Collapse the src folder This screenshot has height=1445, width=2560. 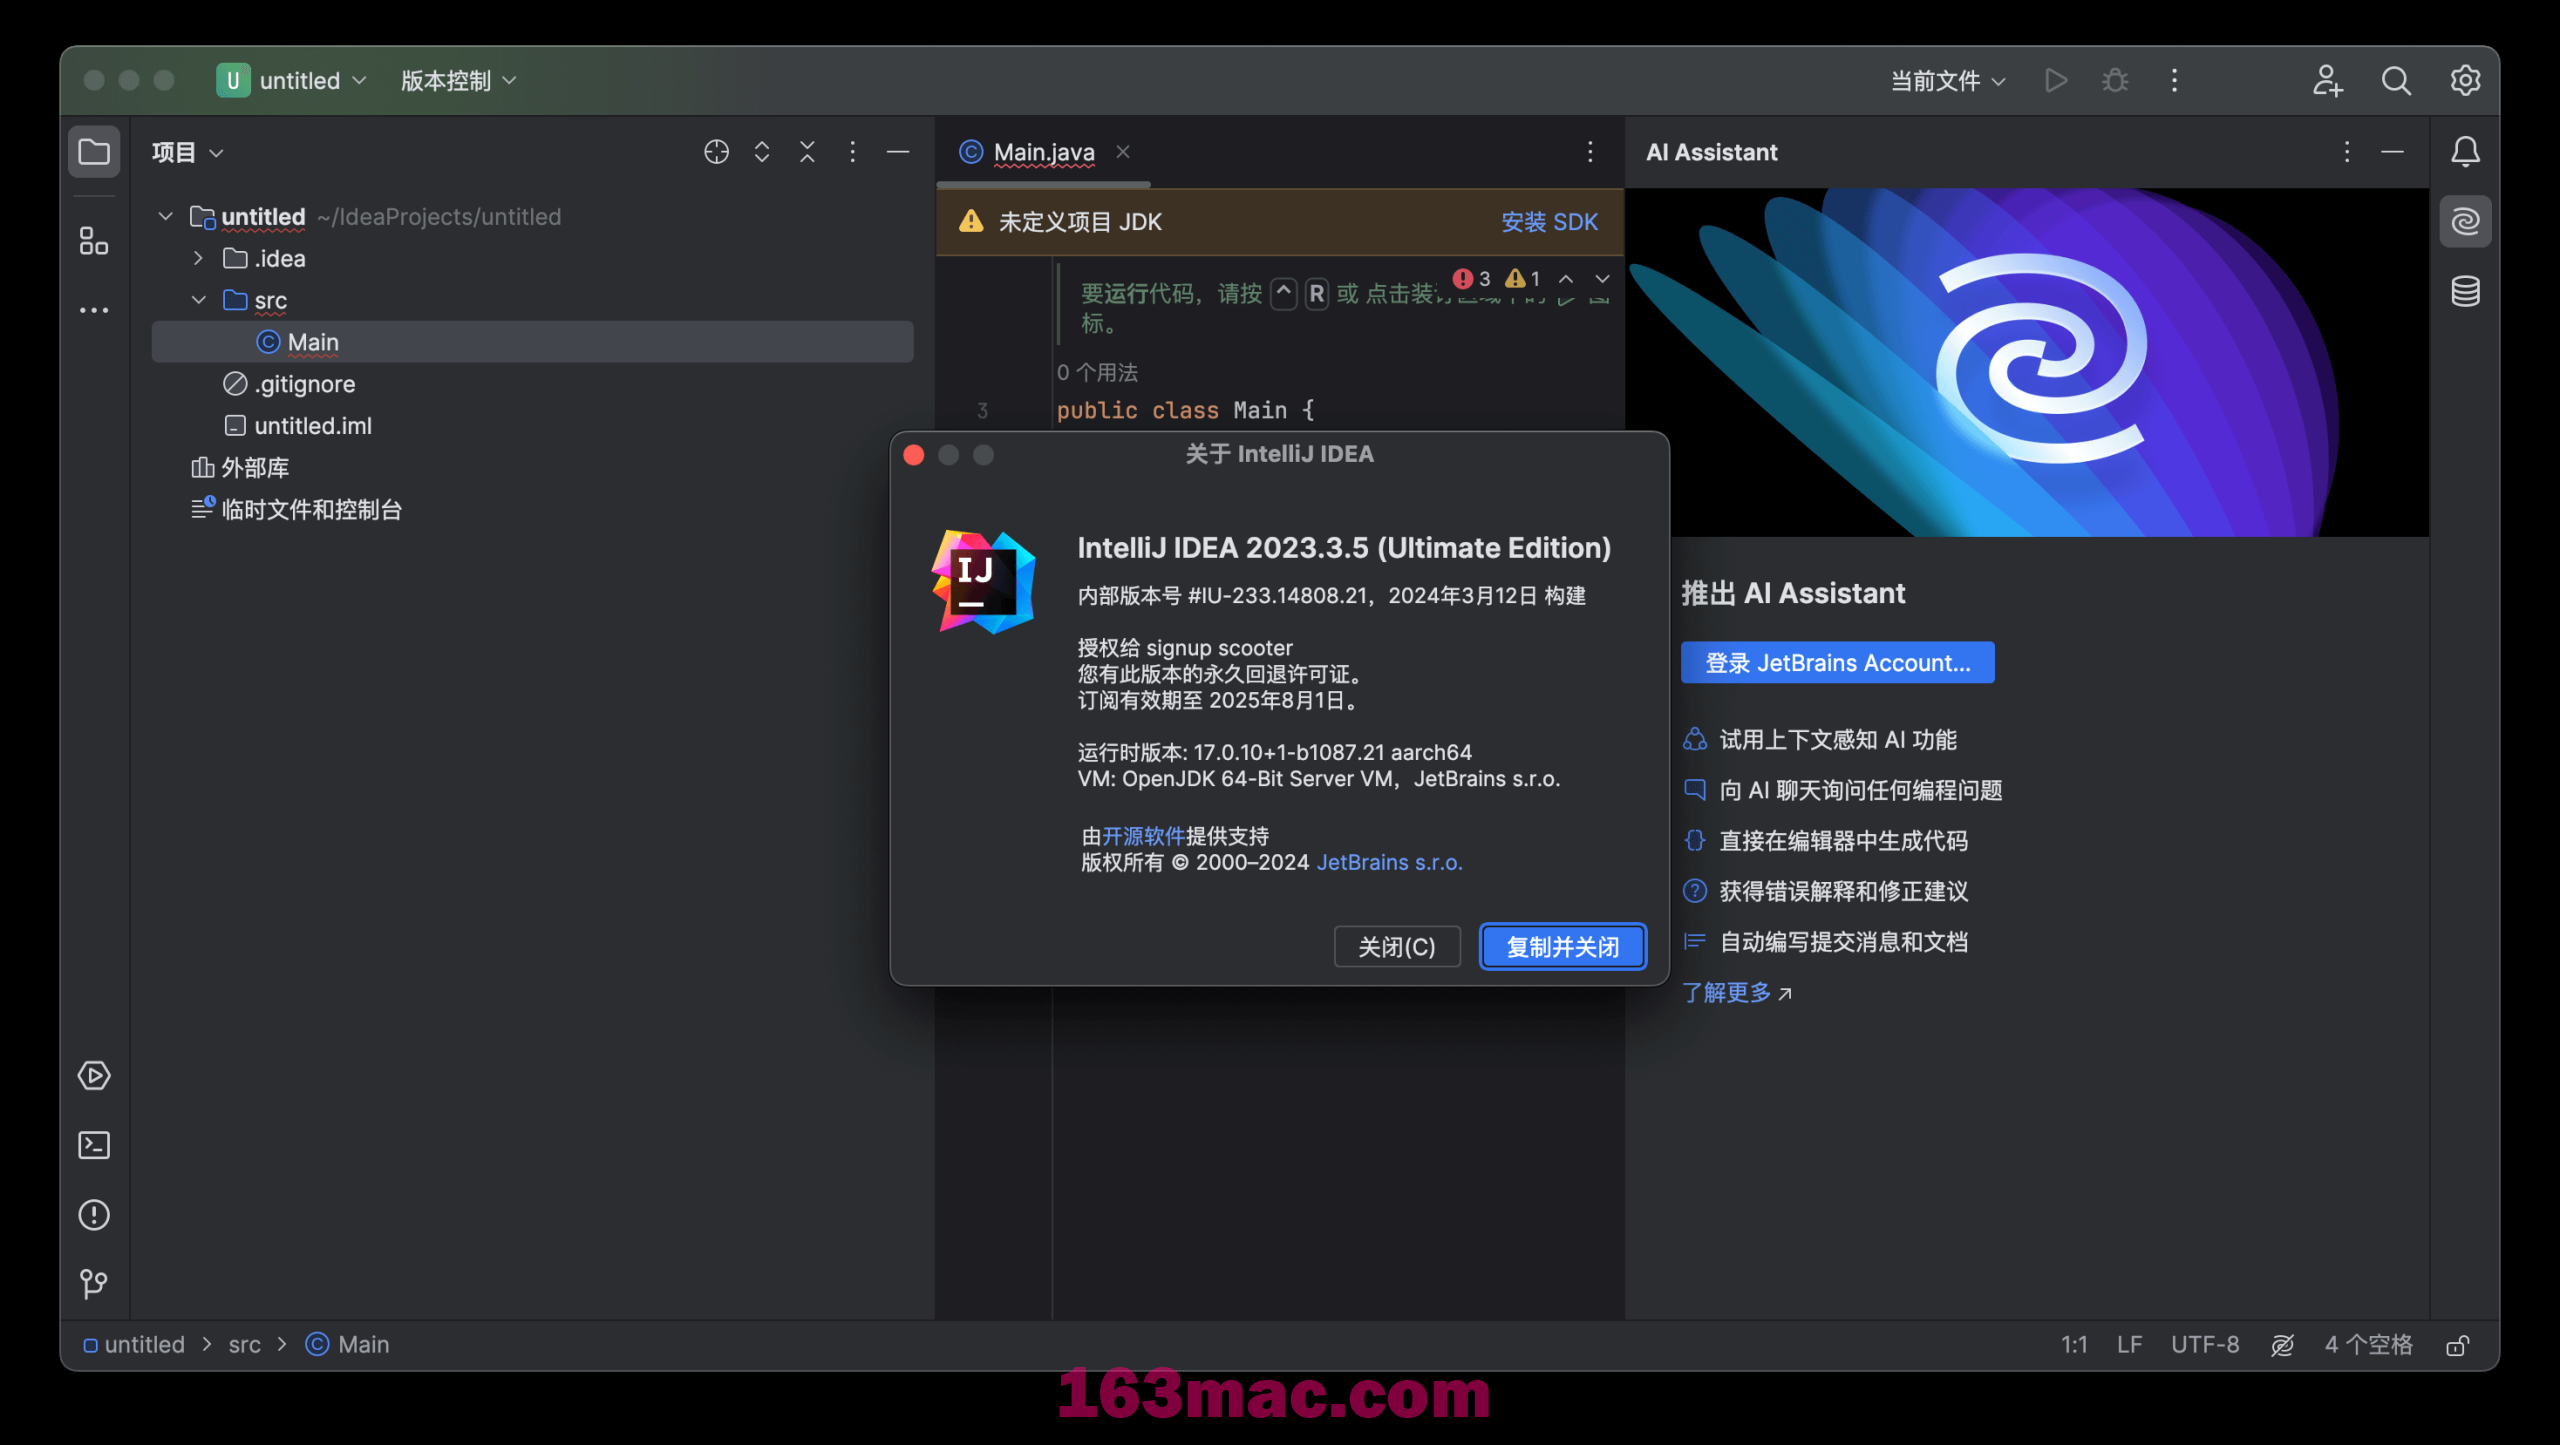coord(198,300)
